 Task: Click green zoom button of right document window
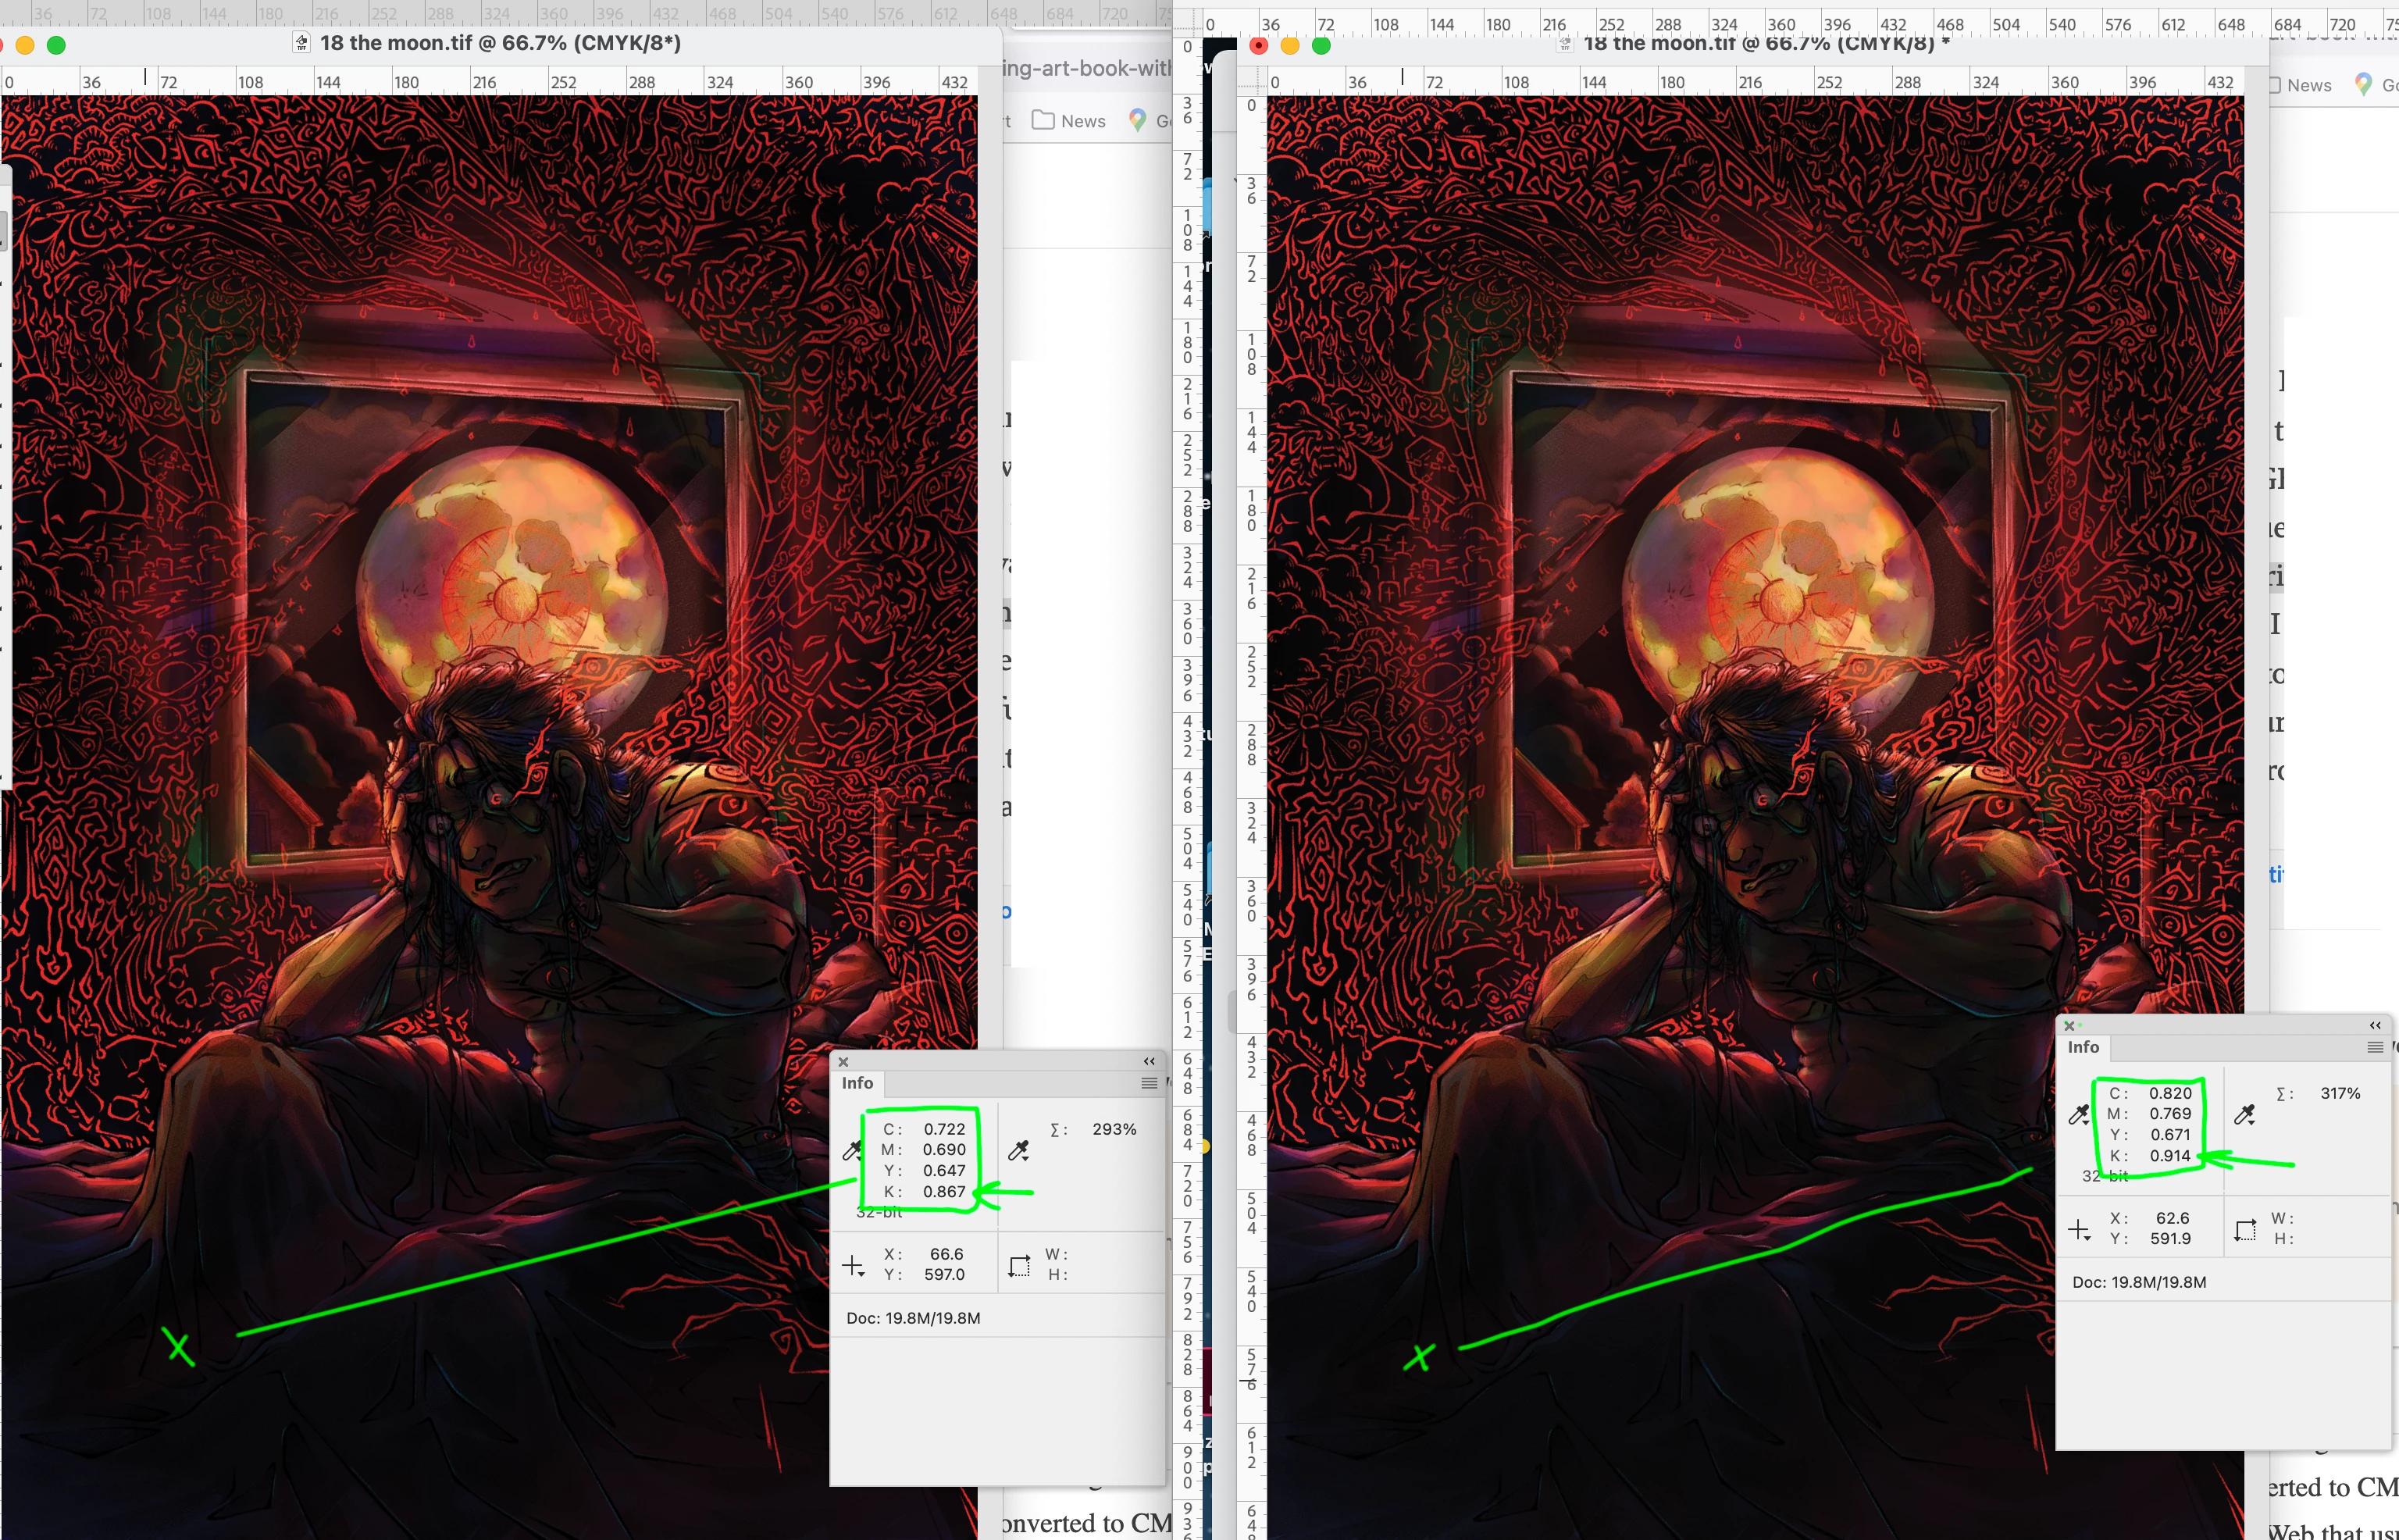[x=1321, y=45]
